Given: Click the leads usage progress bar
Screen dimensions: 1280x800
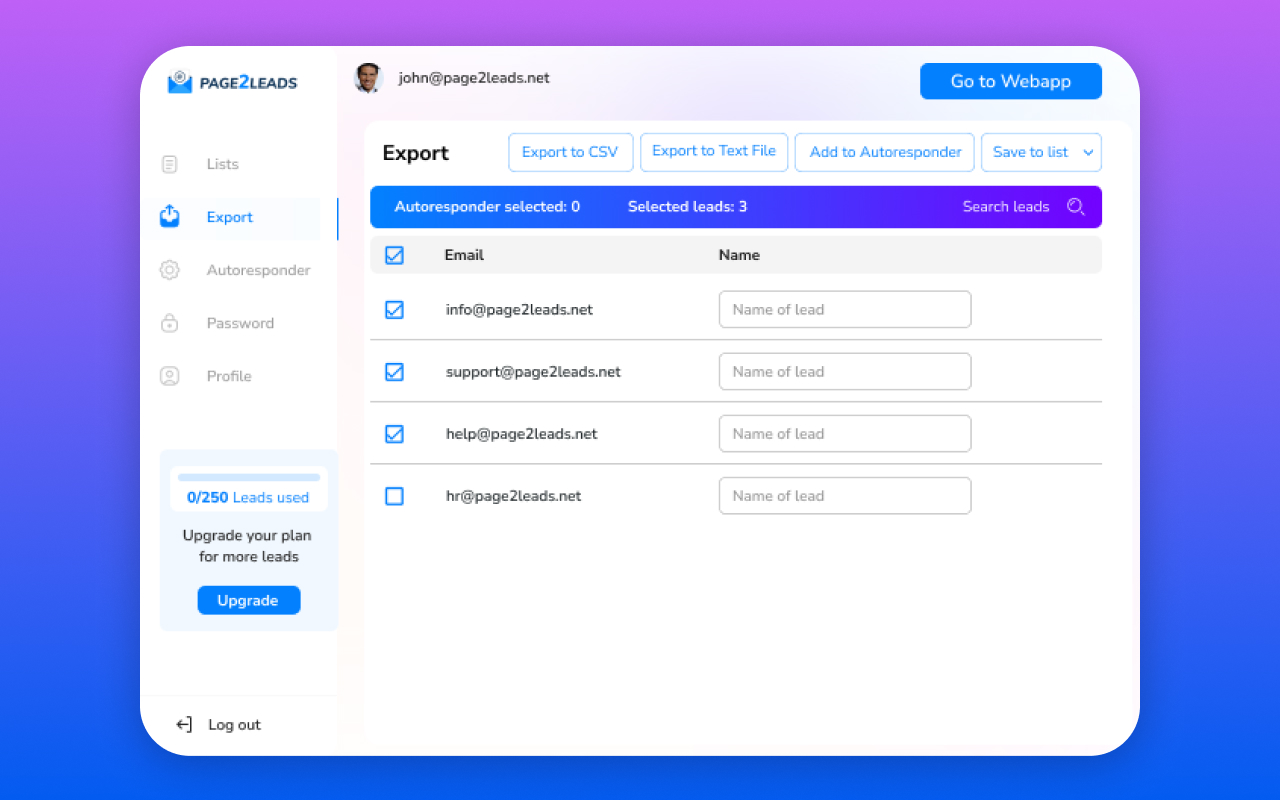Looking at the screenshot, I should click(249, 478).
